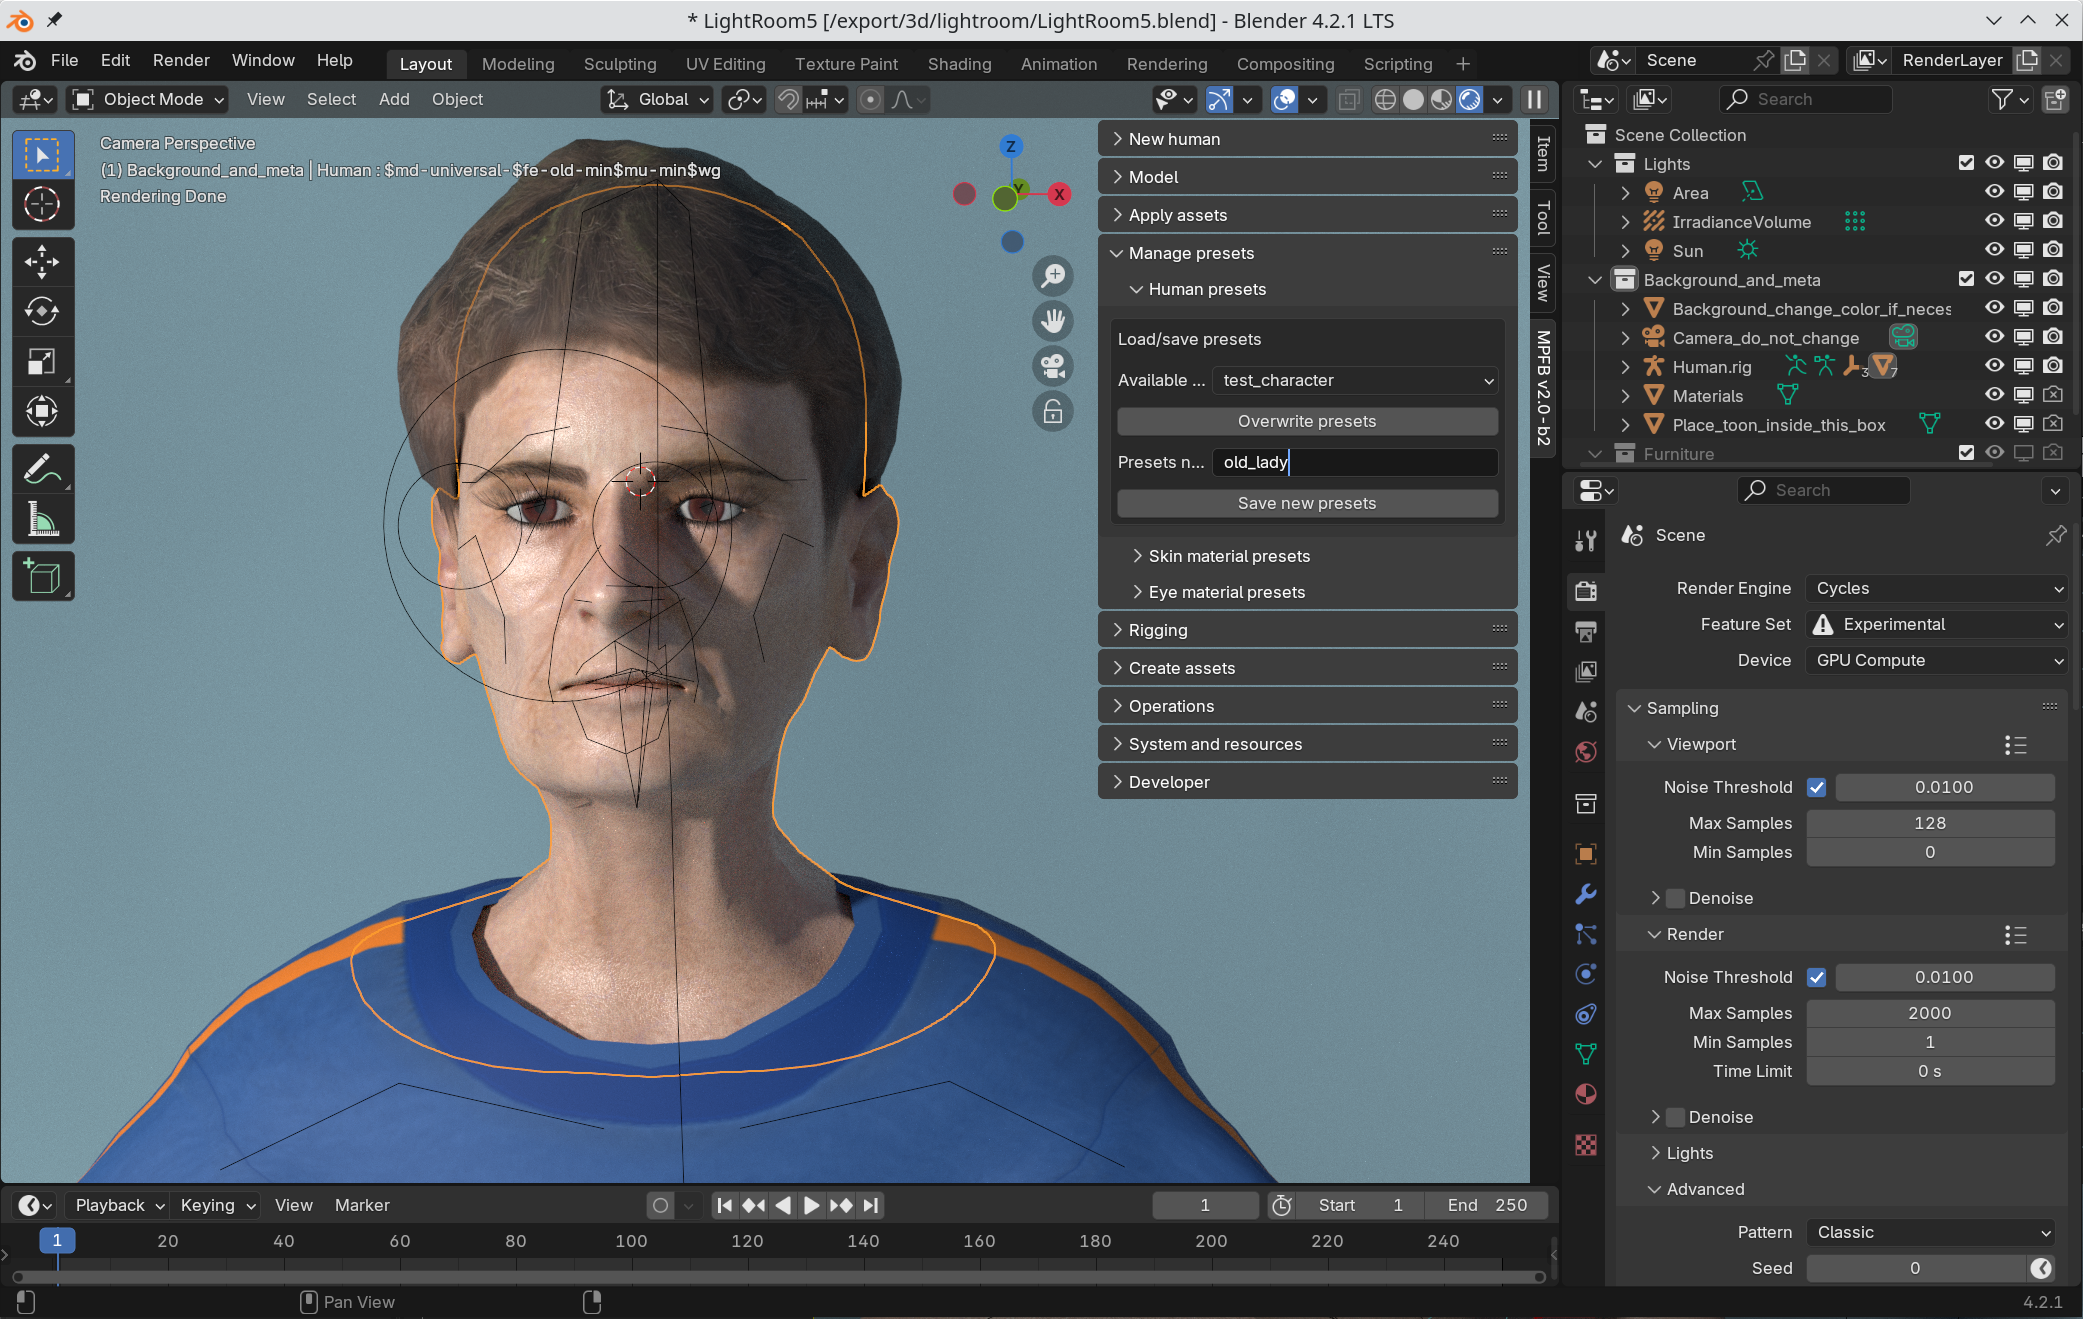
Task: Hide Human.rig in viewport
Action: 1994,366
